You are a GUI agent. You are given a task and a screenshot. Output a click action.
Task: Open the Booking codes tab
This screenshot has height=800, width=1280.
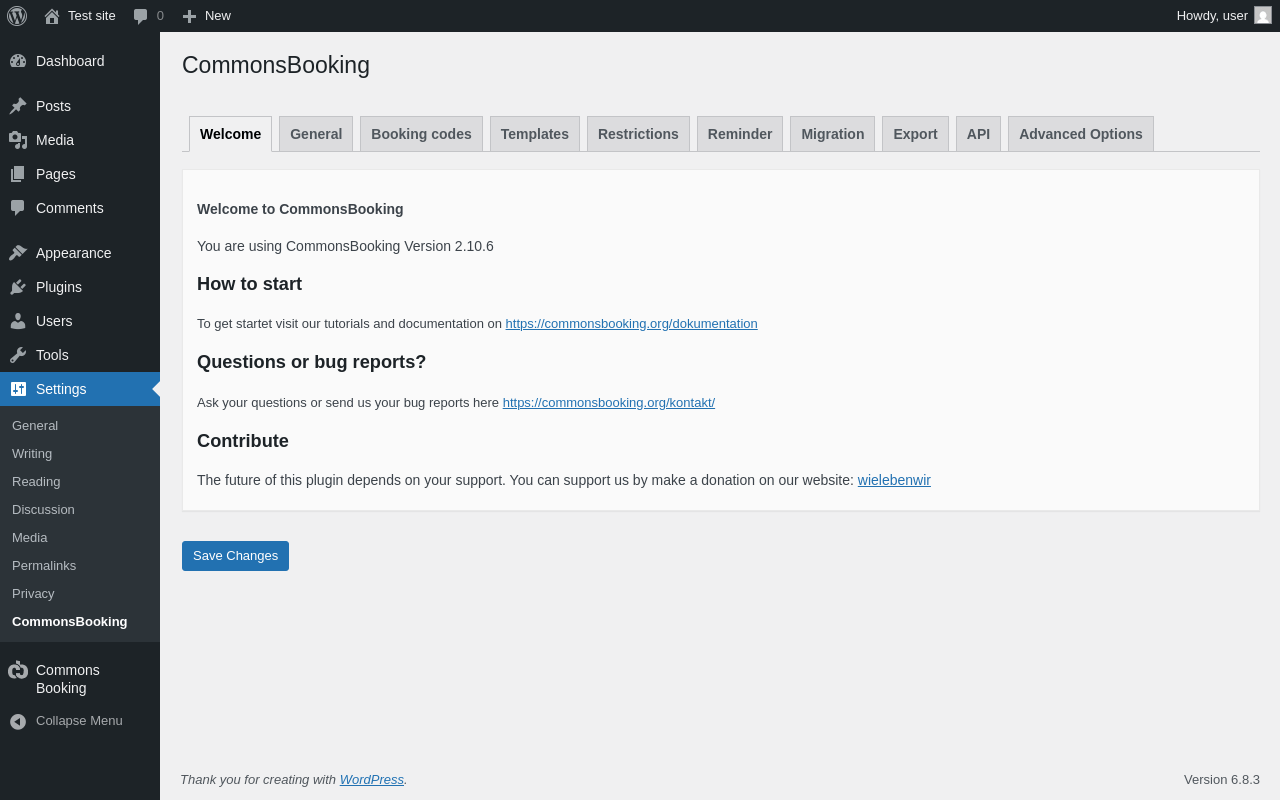coord(421,134)
